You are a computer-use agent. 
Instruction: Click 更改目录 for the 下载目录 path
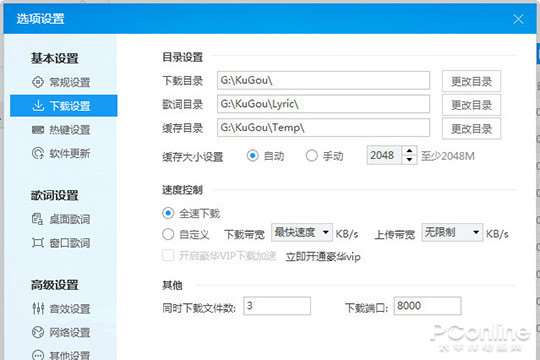pos(471,81)
